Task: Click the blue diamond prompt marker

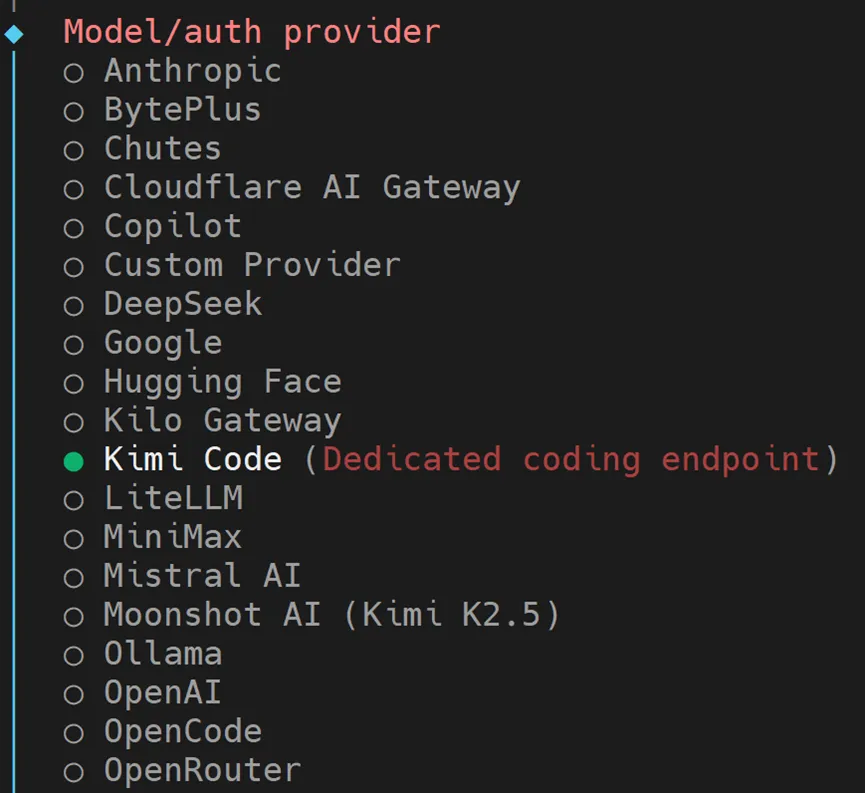Action: (14, 33)
